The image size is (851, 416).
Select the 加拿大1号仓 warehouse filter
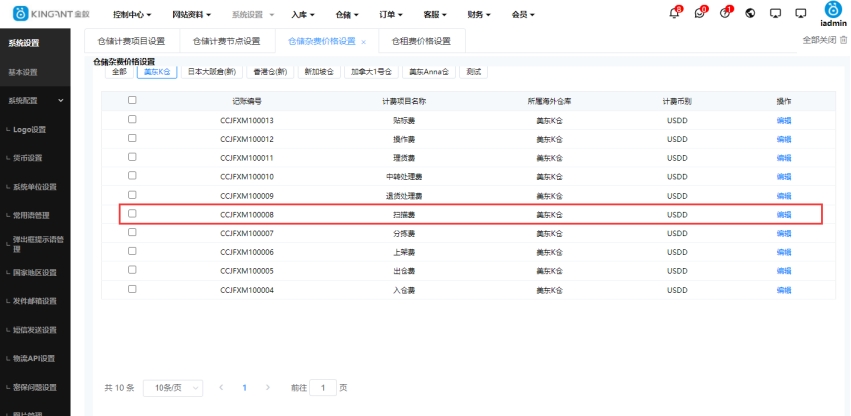[x=371, y=72]
